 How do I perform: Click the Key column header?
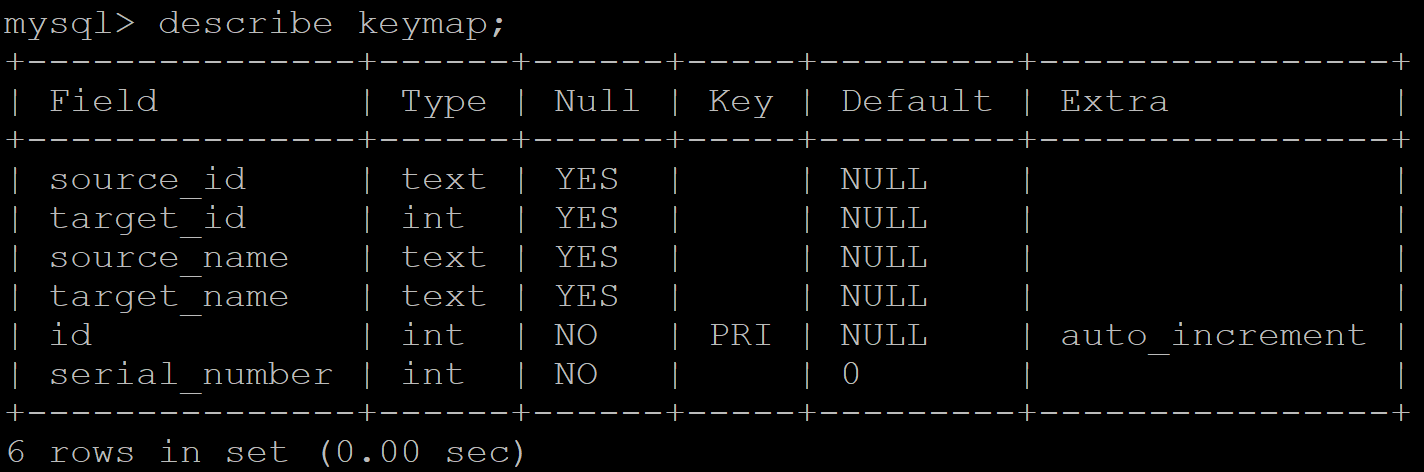[740, 101]
